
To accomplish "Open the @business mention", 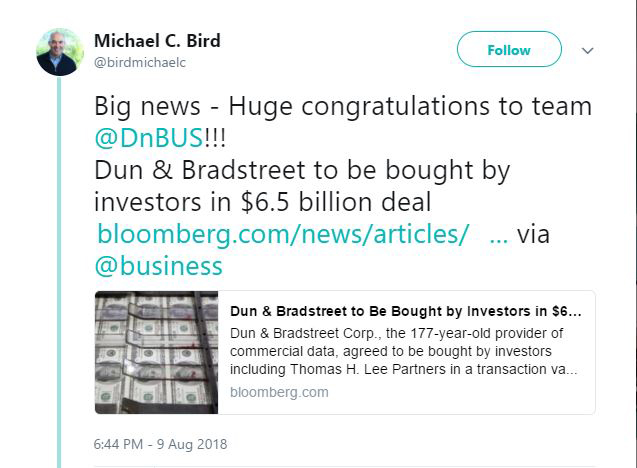I will point(158,266).
